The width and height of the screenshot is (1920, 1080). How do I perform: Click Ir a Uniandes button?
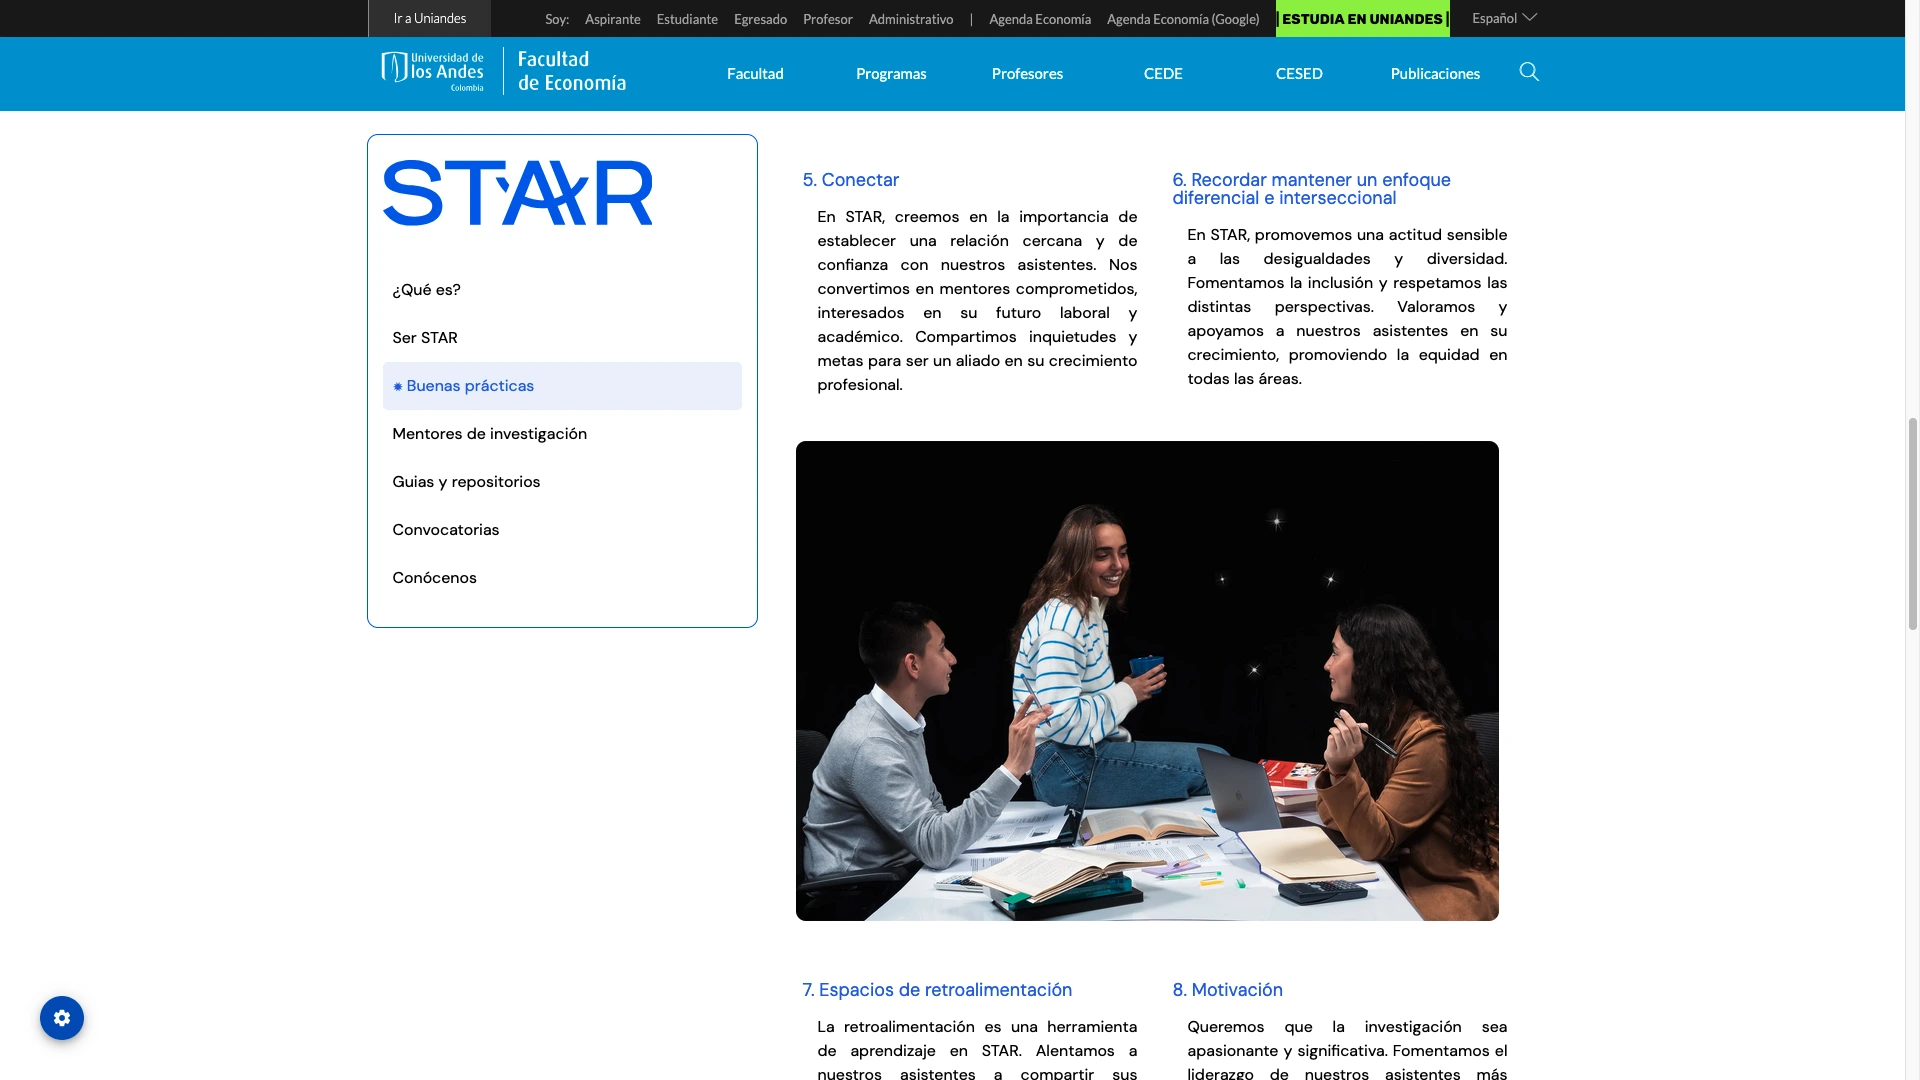[430, 19]
